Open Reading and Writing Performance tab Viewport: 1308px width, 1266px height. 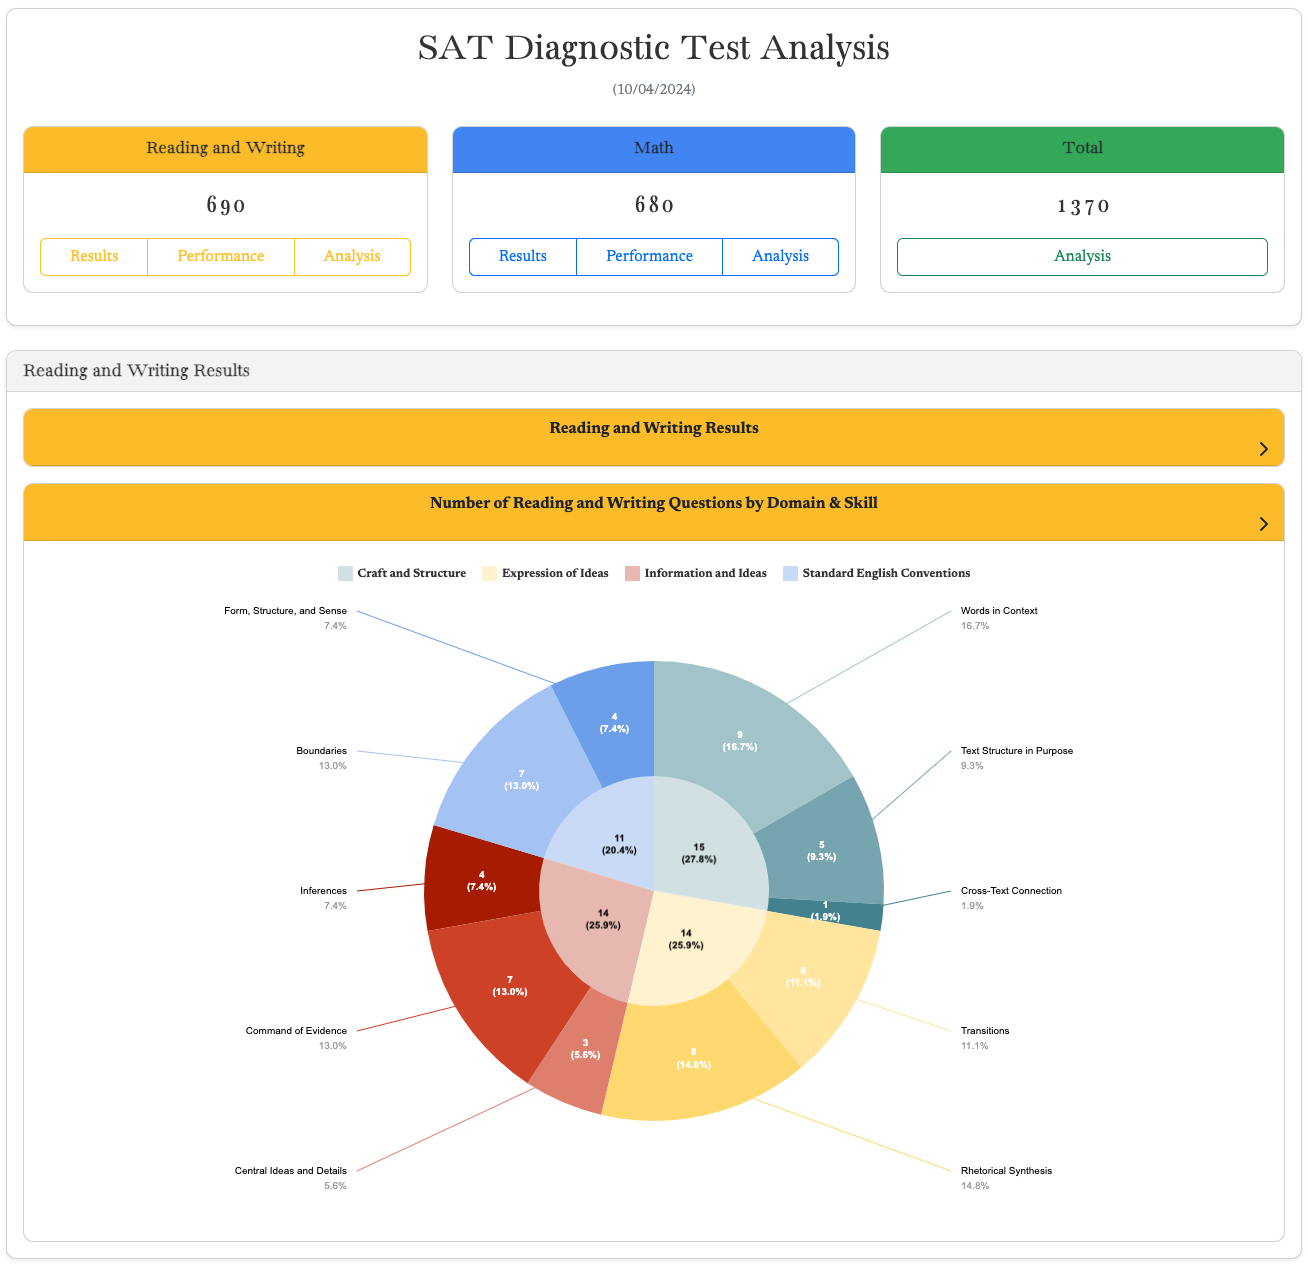tap(221, 256)
